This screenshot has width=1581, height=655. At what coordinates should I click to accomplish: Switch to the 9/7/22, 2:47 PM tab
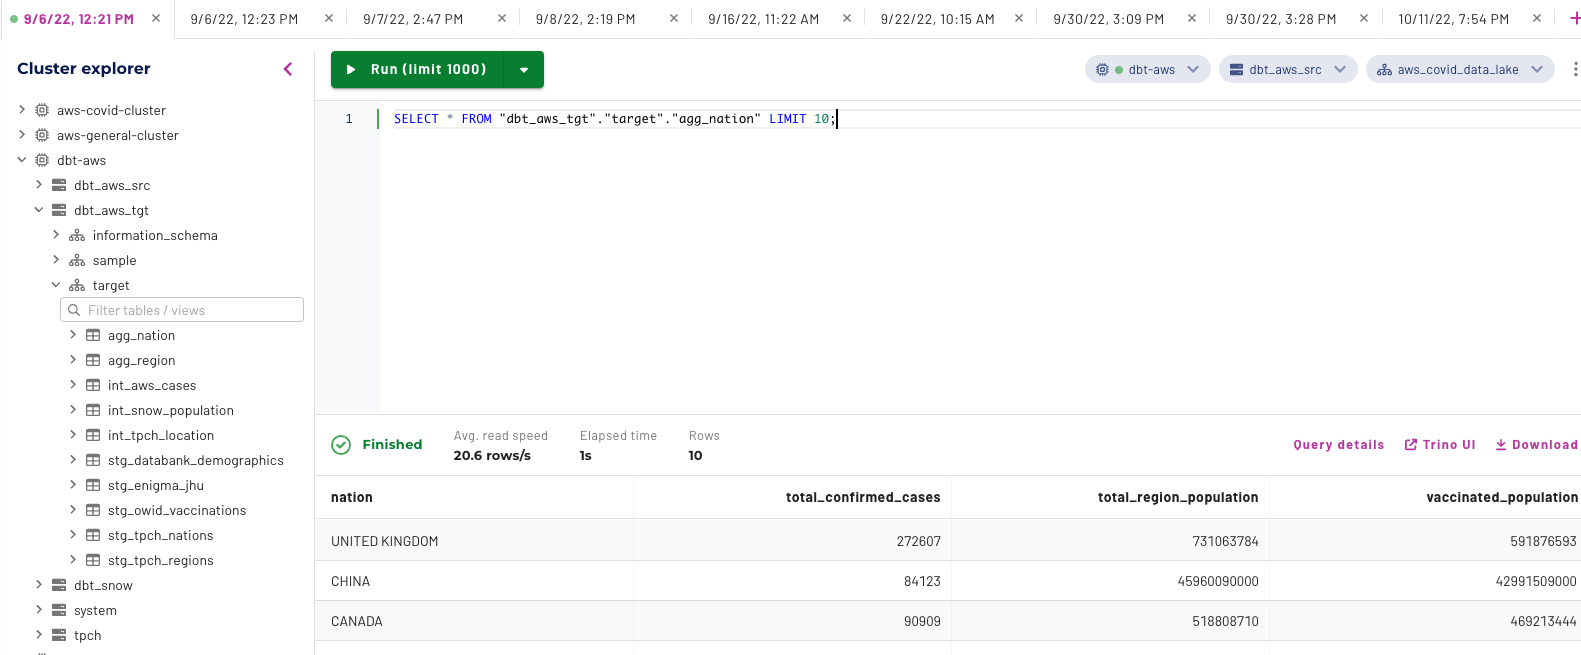click(413, 19)
